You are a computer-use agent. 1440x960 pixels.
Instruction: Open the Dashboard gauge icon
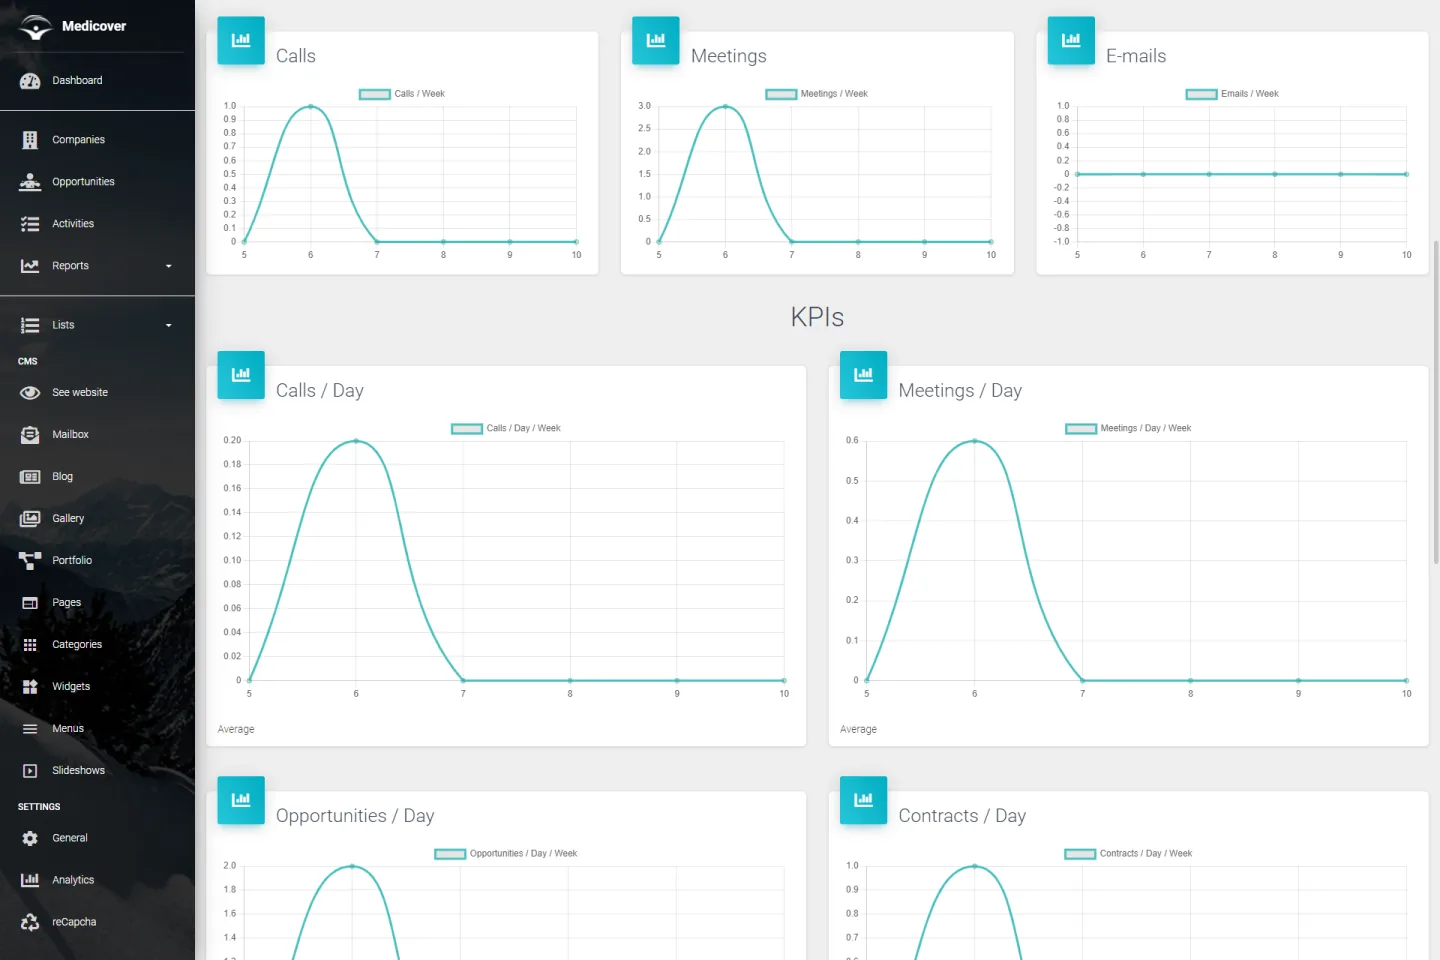[x=30, y=81]
